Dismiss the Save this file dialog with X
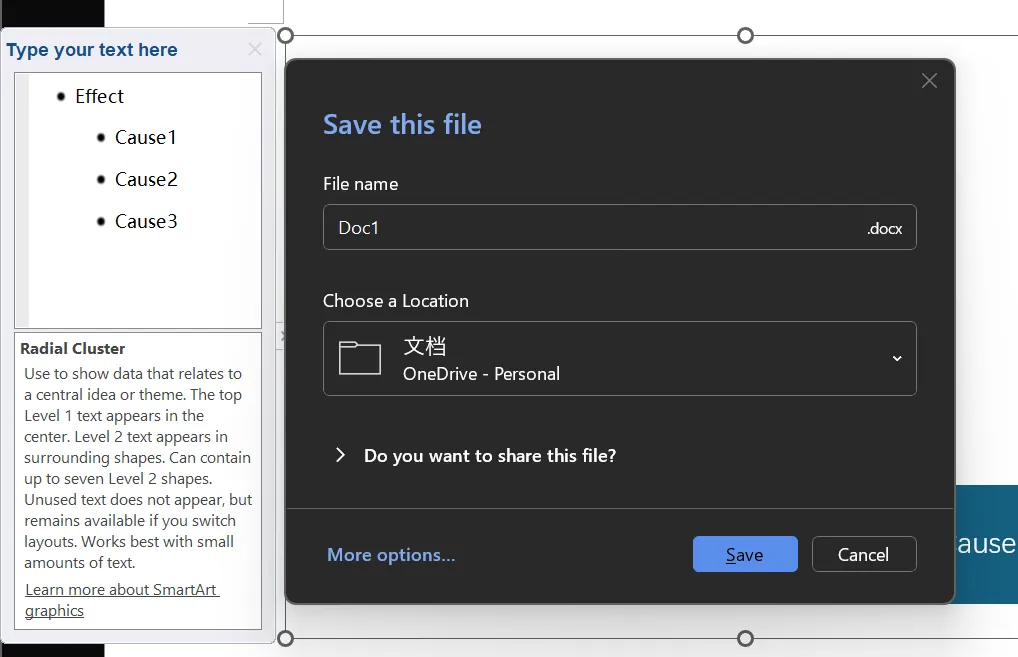The height and width of the screenshot is (657, 1018). (x=929, y=81)
